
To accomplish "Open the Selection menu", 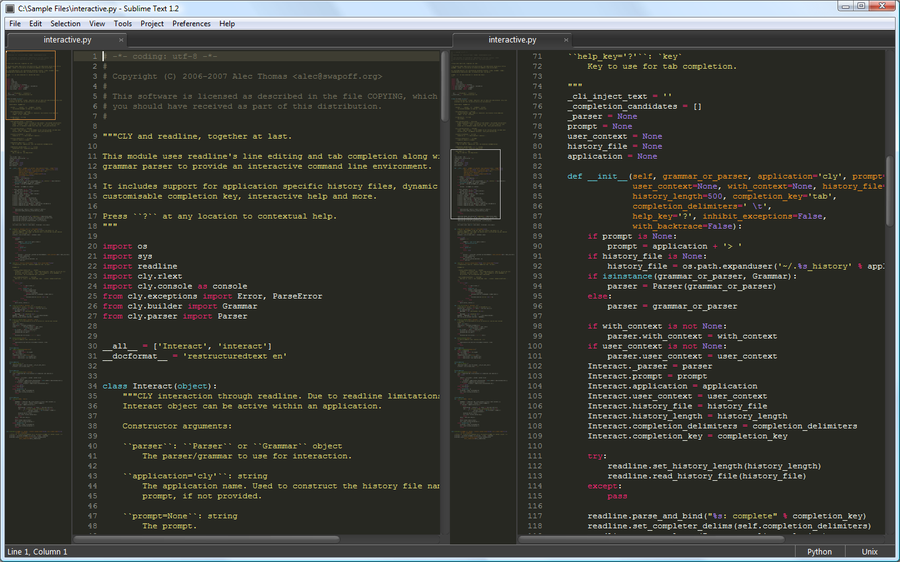I will click(x=65, y=23).
